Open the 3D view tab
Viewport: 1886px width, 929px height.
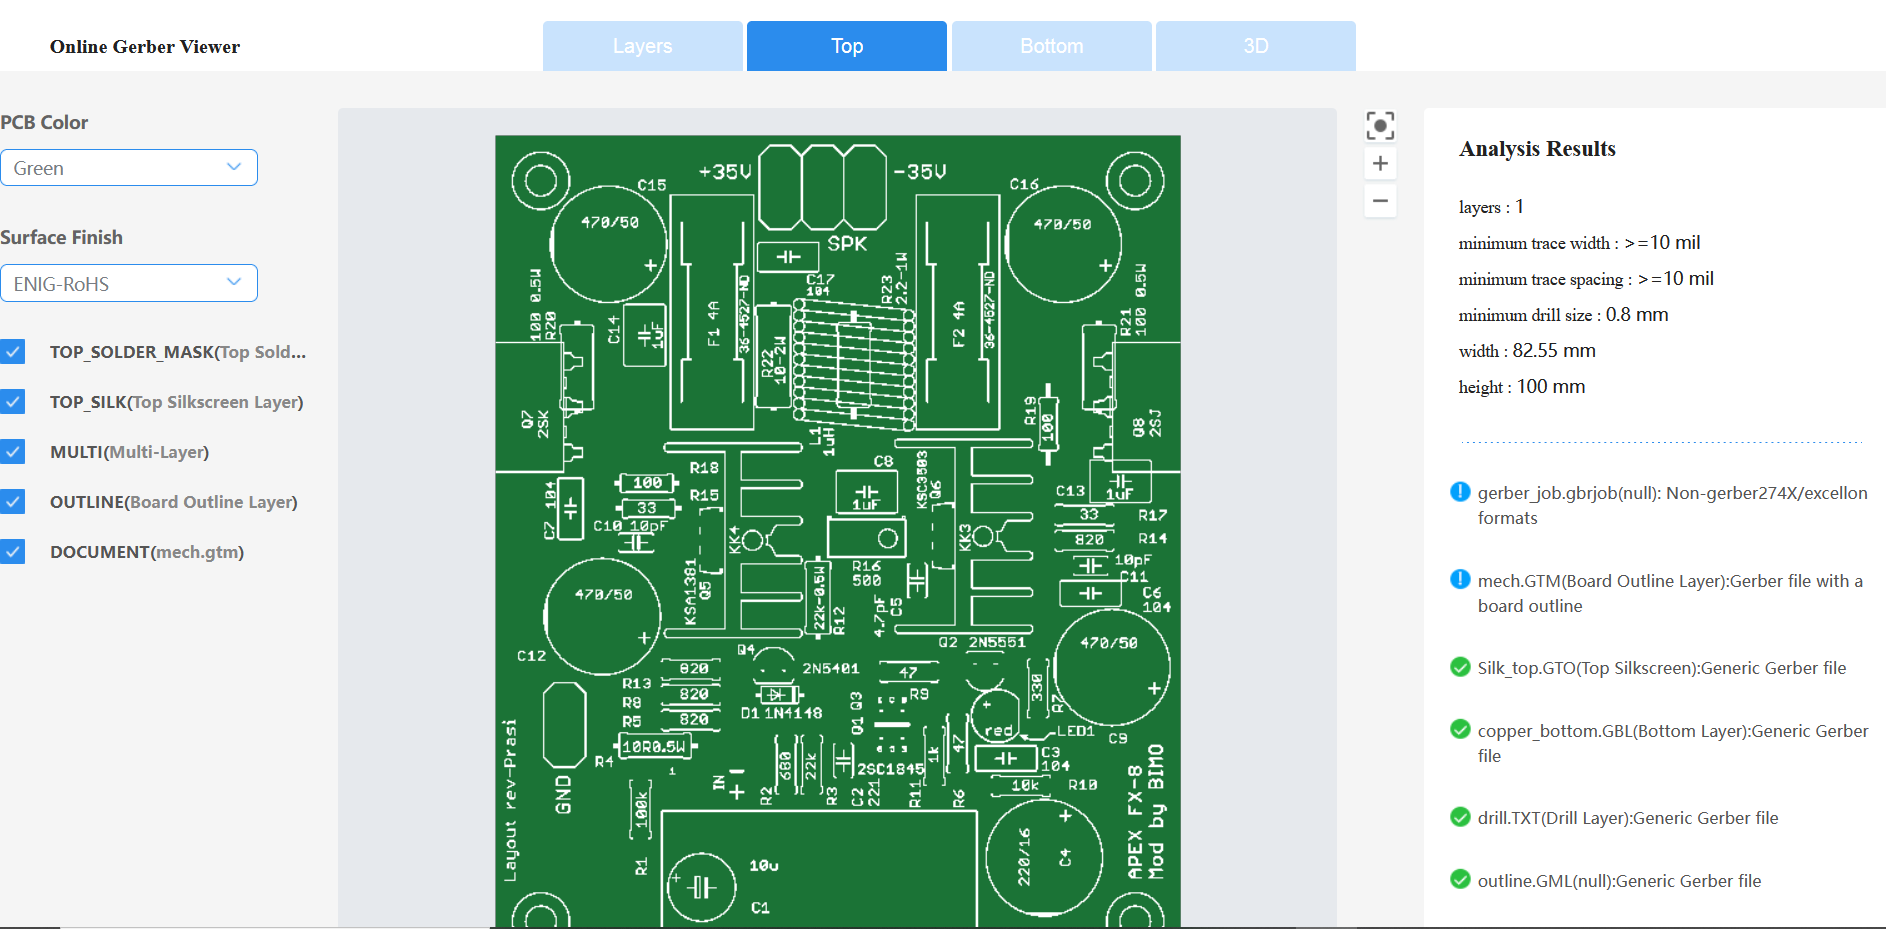(1256, 46)
